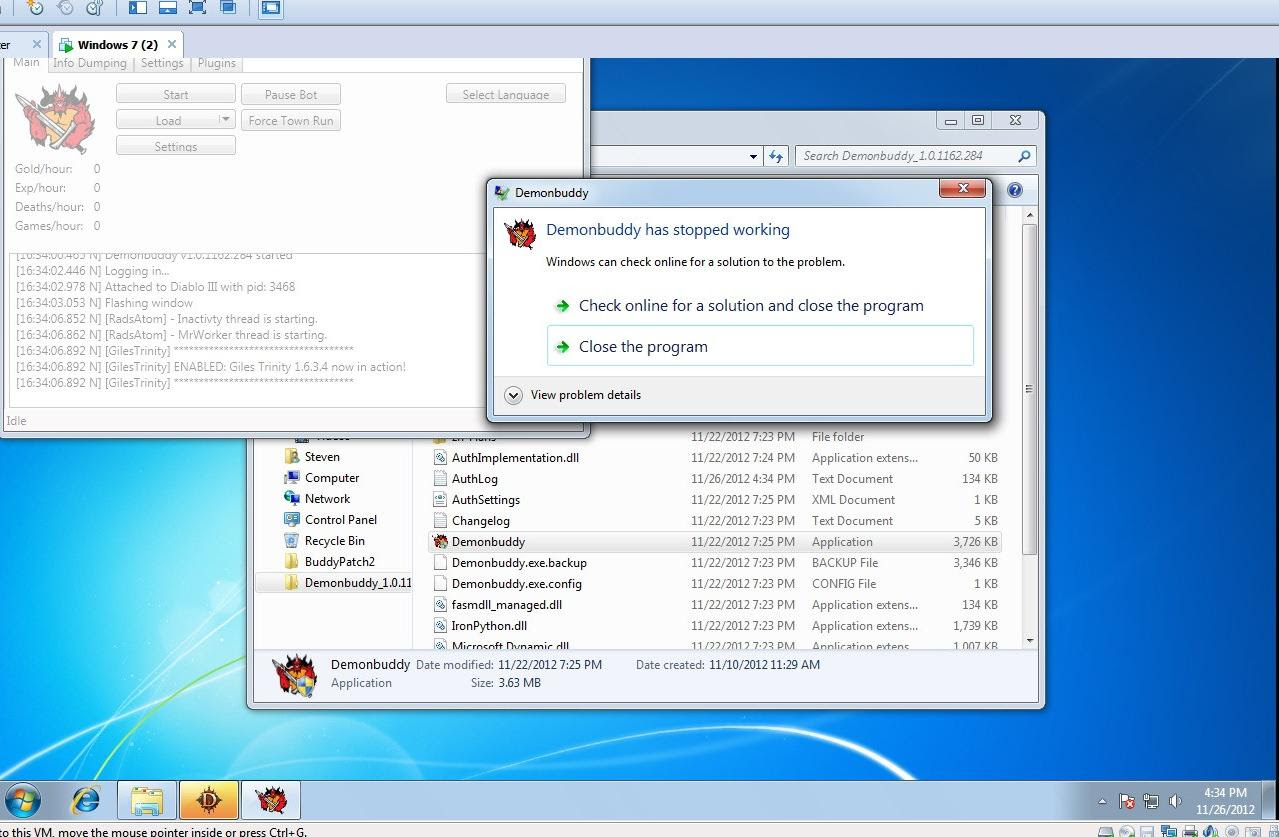The image size is (1279, 837).
Task: Close the Windows 7 (2) VM tab
Action: 172,44
